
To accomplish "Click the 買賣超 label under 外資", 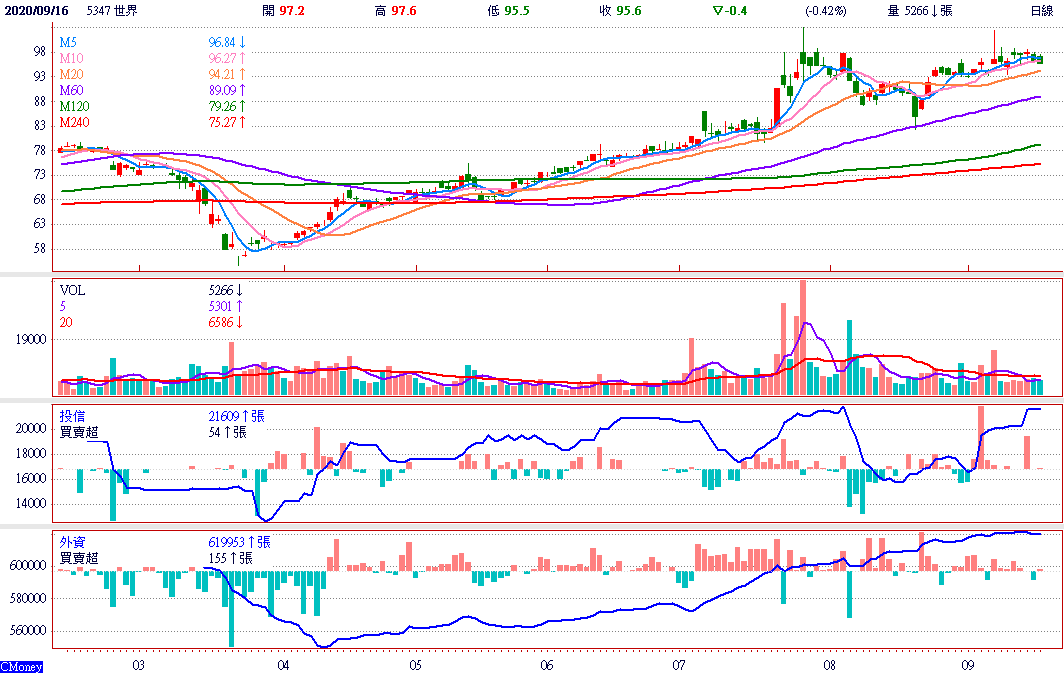I will pyautogui.click(x=79, y=558).
